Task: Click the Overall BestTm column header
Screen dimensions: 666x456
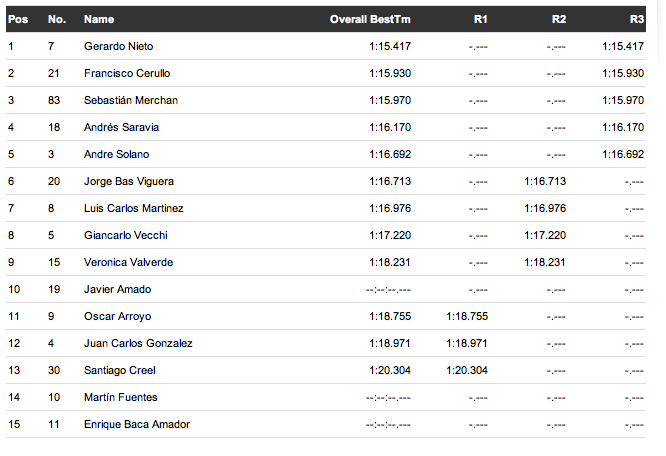Action: click(370, 19)
